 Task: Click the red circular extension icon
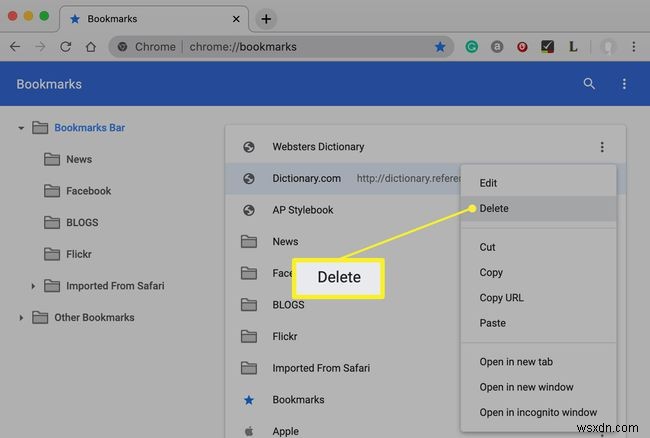click(522, 47)
